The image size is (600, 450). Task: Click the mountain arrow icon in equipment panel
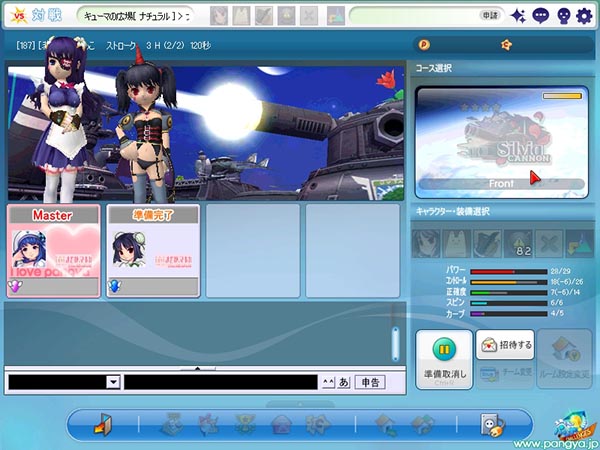point(579,243)
